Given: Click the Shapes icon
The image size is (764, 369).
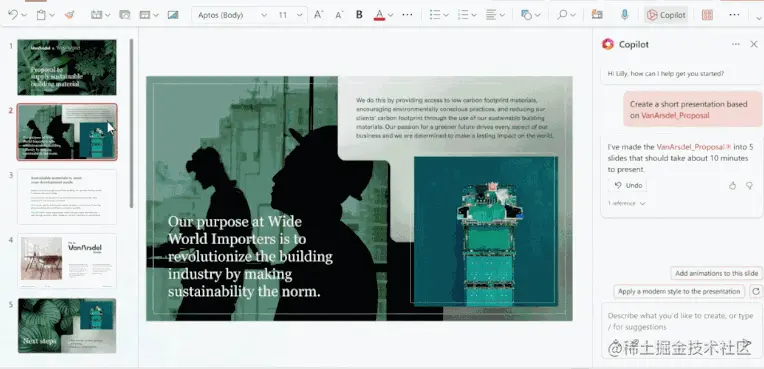Looking at the screenshot, I should (526, 15).
